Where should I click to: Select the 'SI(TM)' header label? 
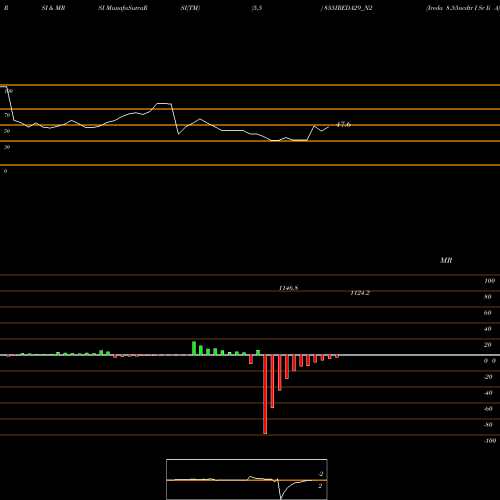click(190, 8)
